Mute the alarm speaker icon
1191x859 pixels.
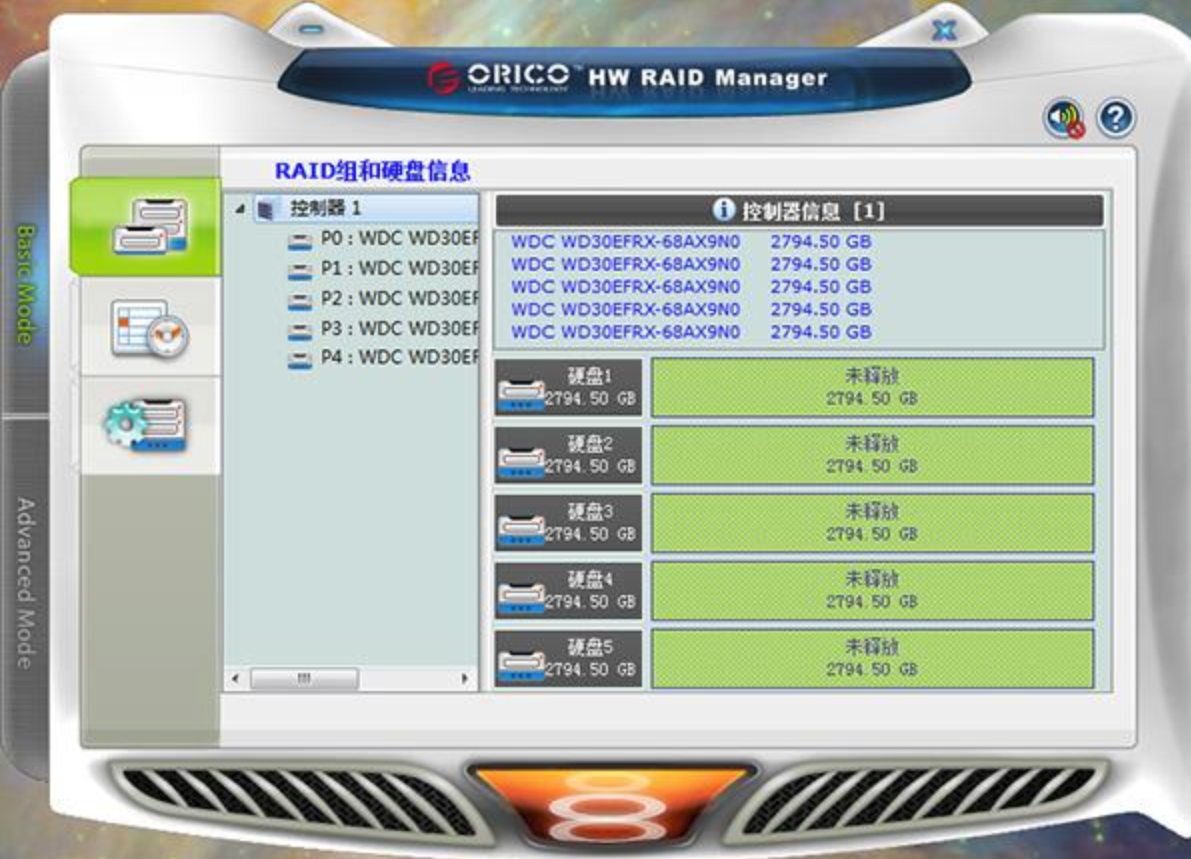[x=1064, y=118]
